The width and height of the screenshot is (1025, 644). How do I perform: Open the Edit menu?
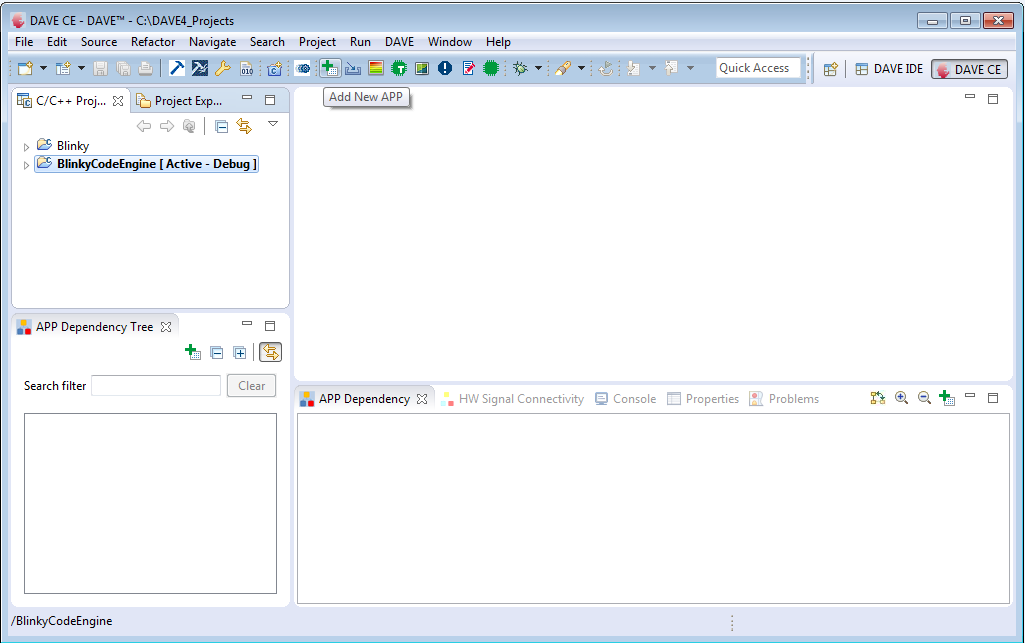[x=57, y=42]
